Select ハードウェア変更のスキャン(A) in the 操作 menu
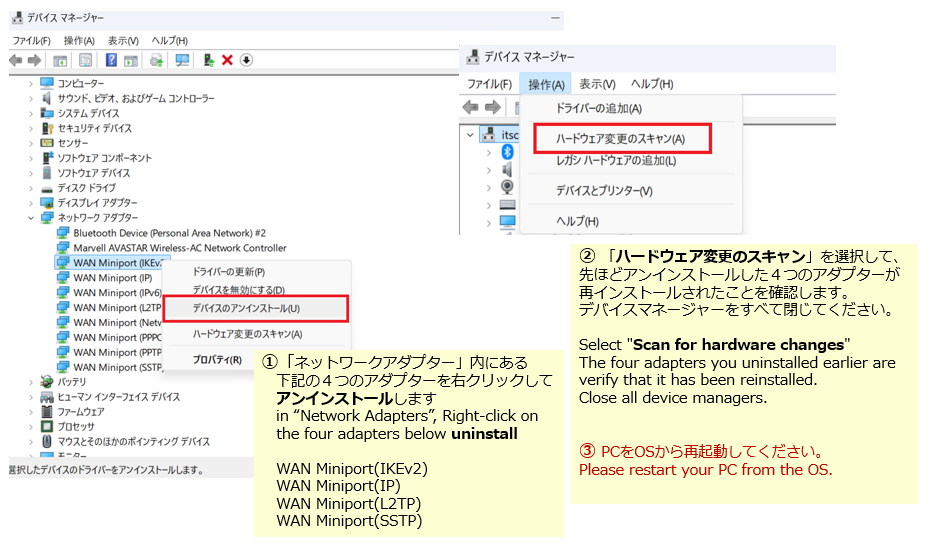Viewport: 932px width, 547px height. pos(620,138)
